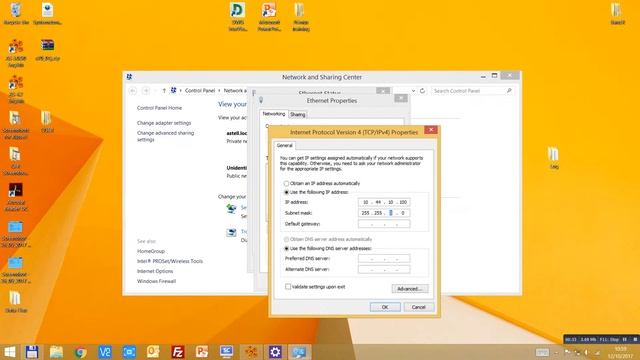Confirm IPv4 properties with OK
The height and width of the screenshot is (360, 640).
tap(385, 307)
